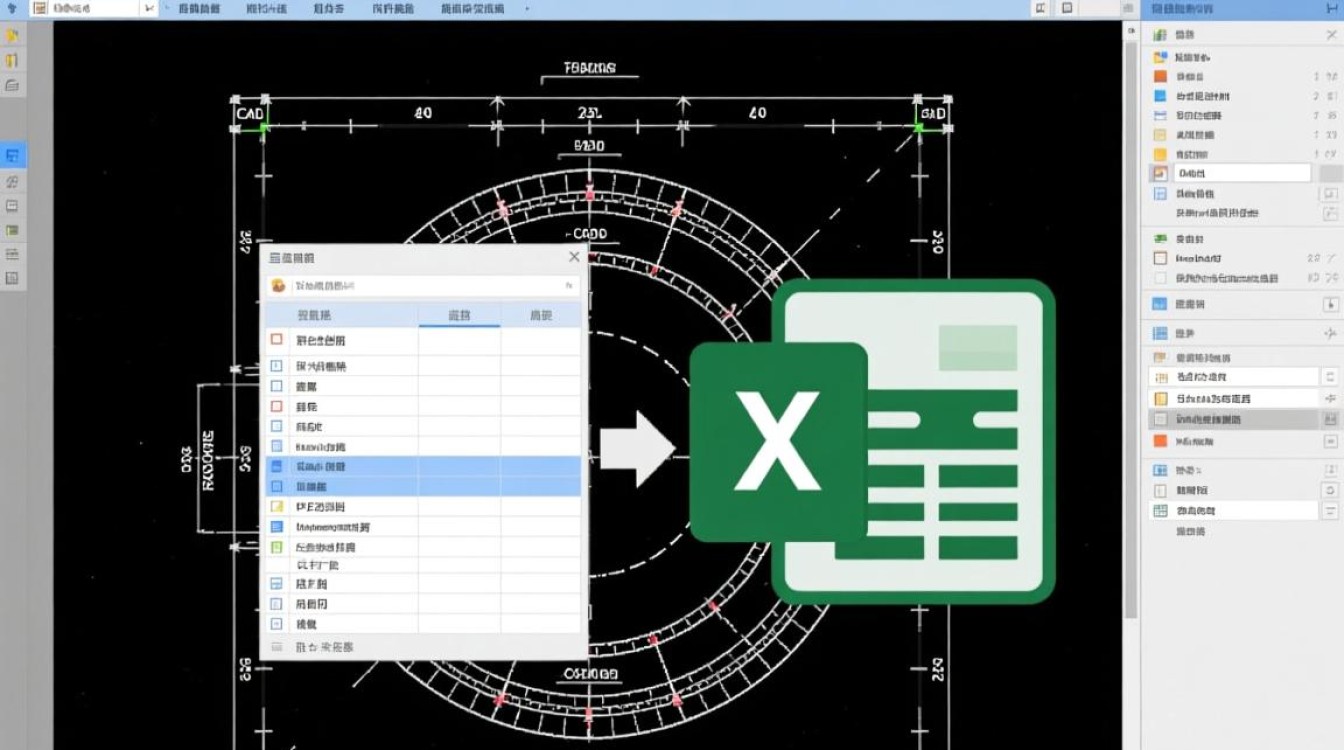The width and height of the screenshot is (1344, 750).
Task: Select the underlined middle column tab in dialog
Action: 459,315
